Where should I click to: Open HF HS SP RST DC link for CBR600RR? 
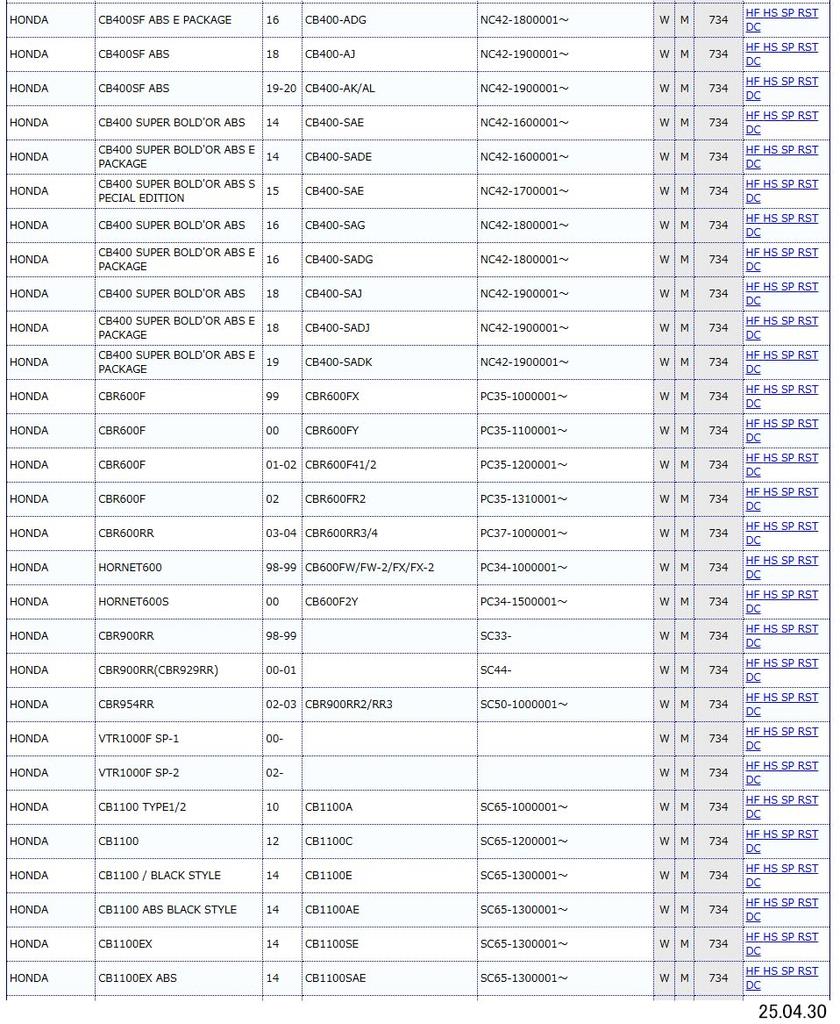[x=781, y=526]
